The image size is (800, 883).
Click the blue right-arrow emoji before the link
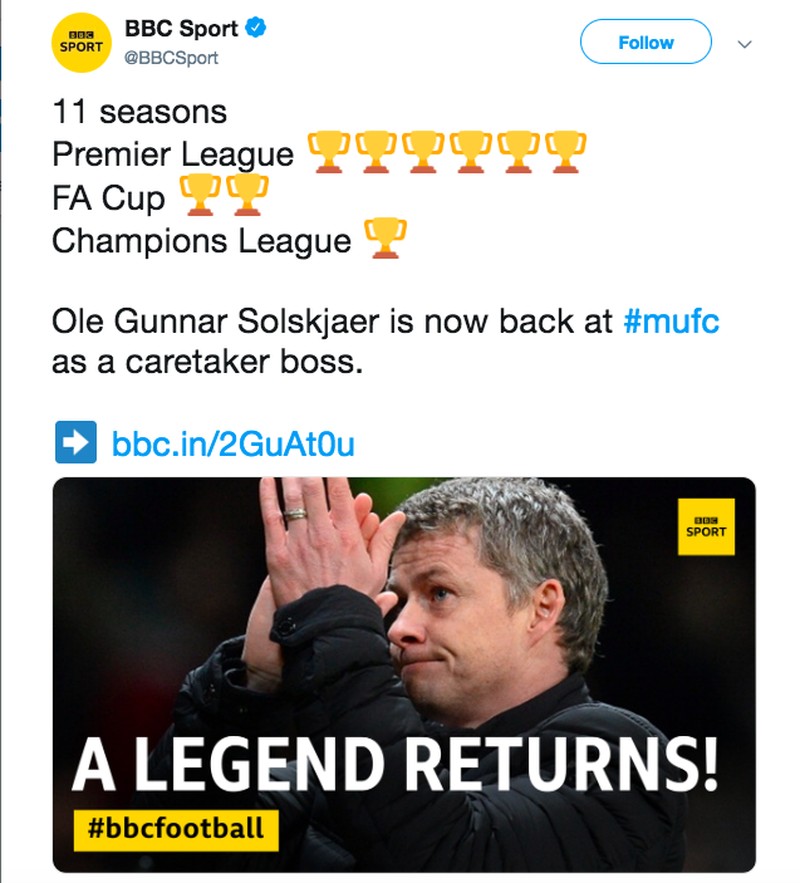tap(75, 443)
